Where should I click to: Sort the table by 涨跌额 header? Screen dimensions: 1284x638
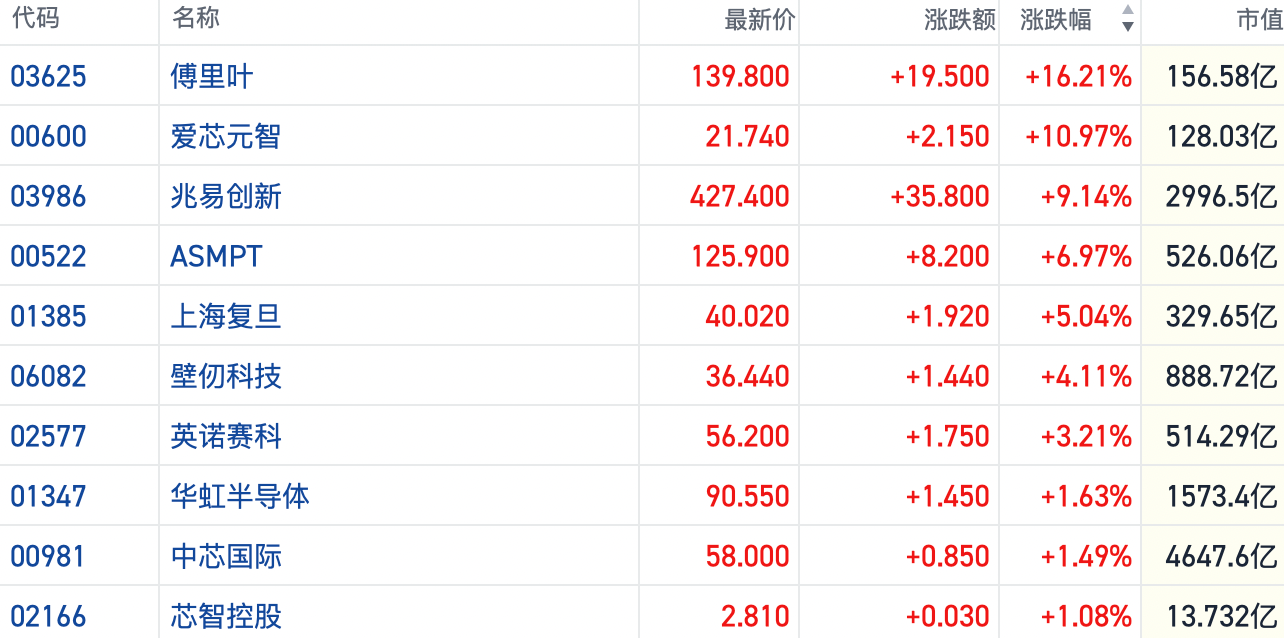point(959,20)
